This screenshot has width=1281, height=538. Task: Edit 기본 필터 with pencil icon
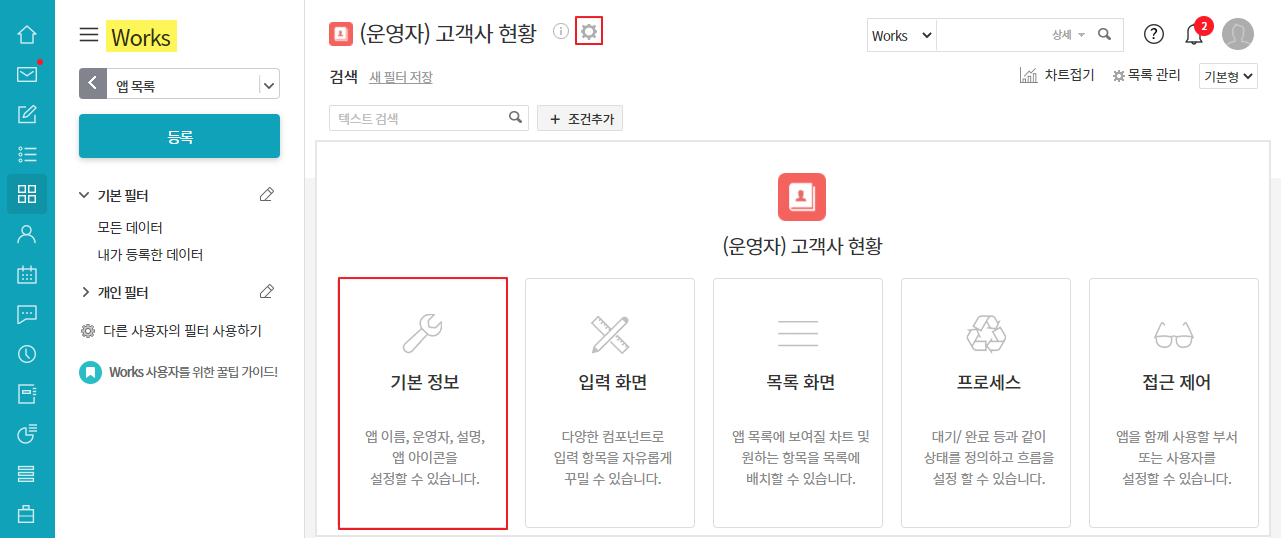tap(266, 195)
